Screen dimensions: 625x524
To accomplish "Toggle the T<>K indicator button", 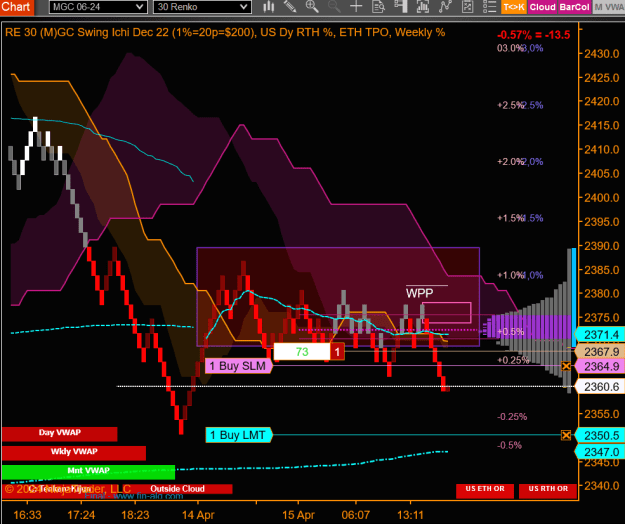I will click(514, 7).
